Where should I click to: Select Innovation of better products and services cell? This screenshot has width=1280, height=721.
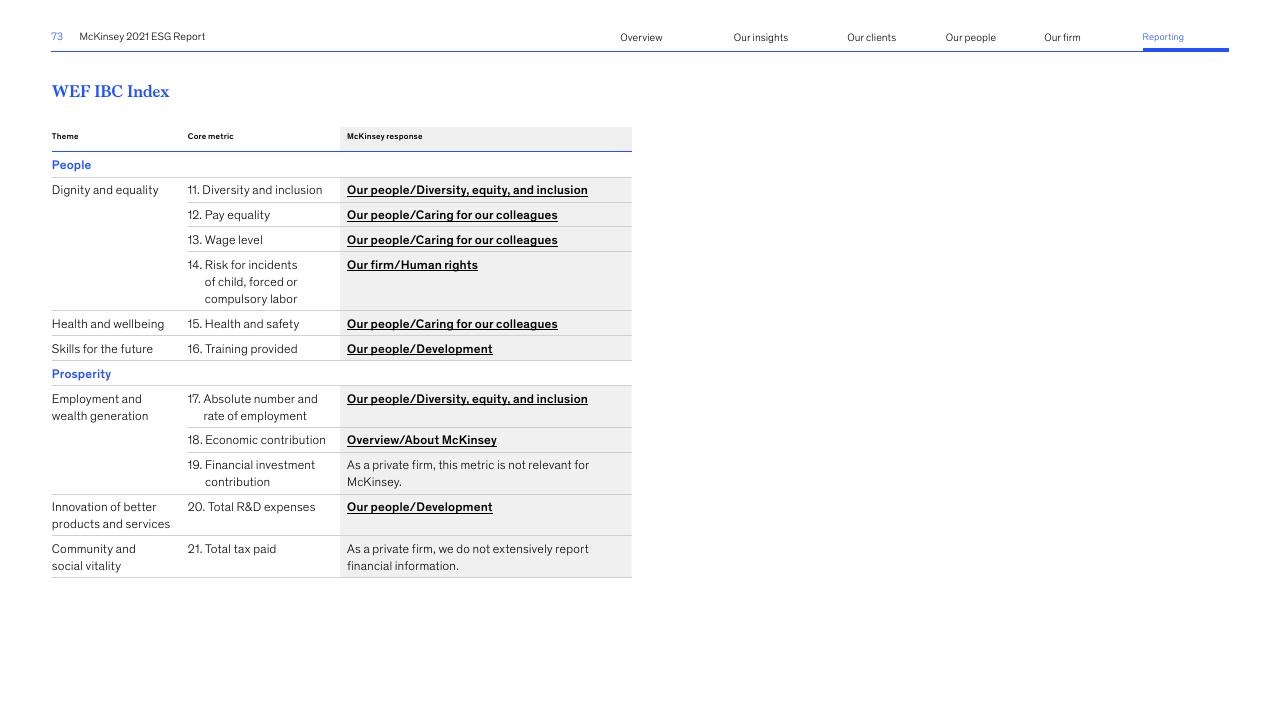[x=111, y=515]
